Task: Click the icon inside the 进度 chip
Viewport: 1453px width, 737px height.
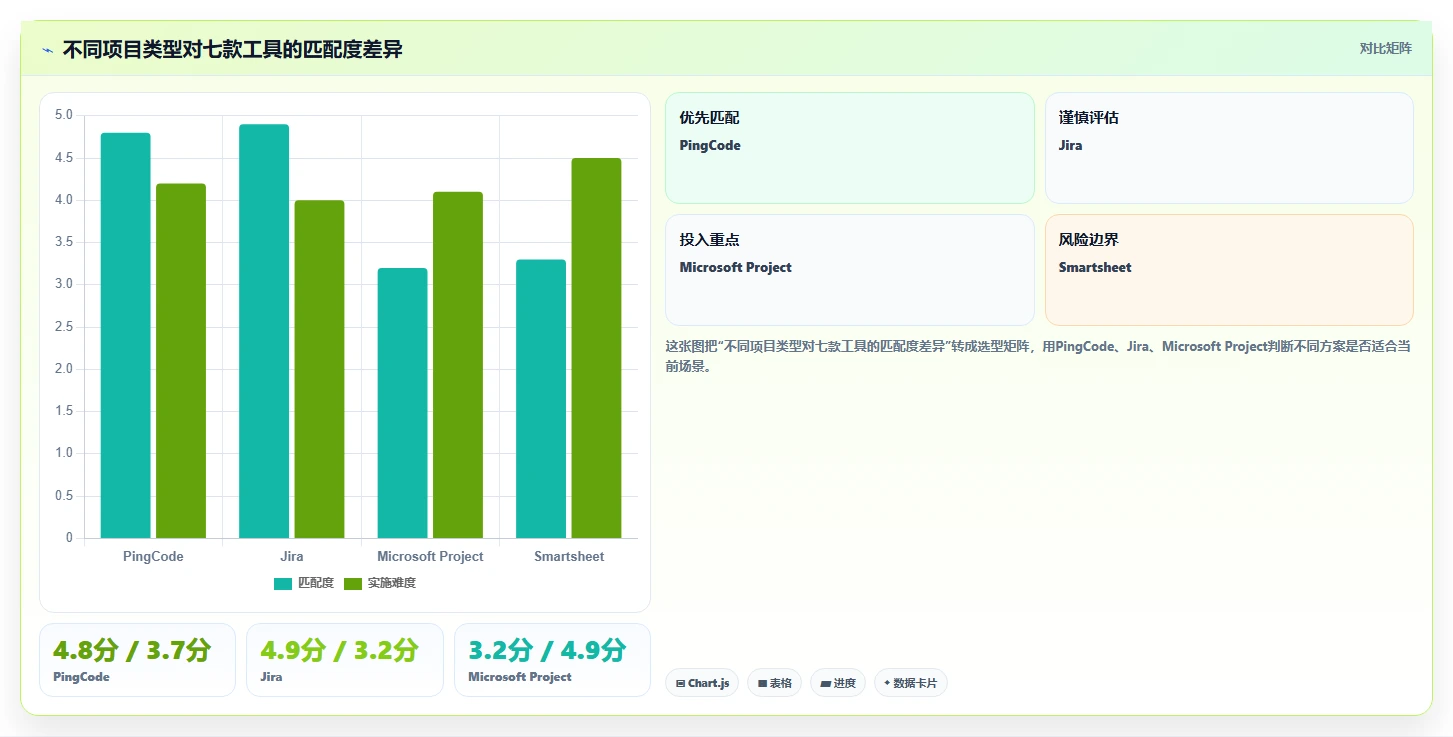Action: pyautogui.click(x=826, y=684)
